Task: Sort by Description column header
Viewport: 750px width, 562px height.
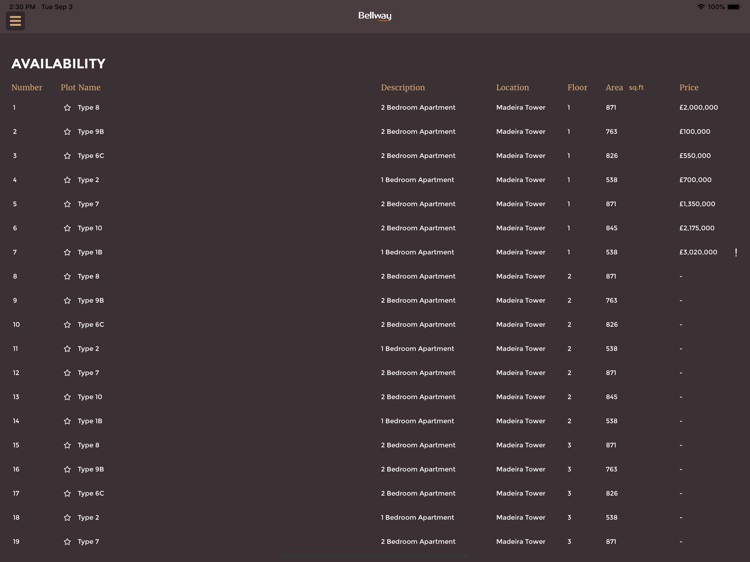Action: [x=403, y=88]
